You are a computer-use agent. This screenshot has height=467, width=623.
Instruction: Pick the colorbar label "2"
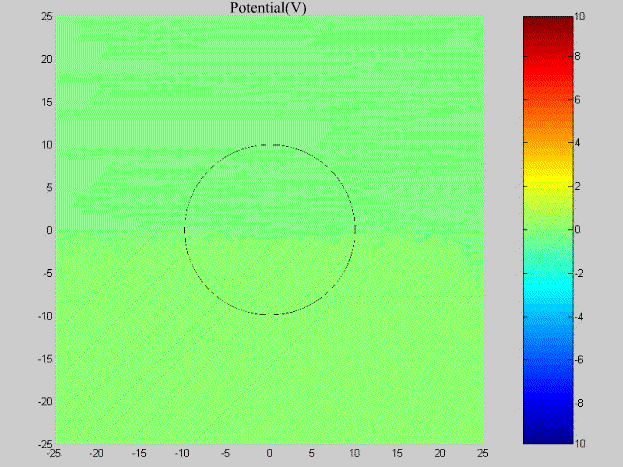tap(577, 186)
